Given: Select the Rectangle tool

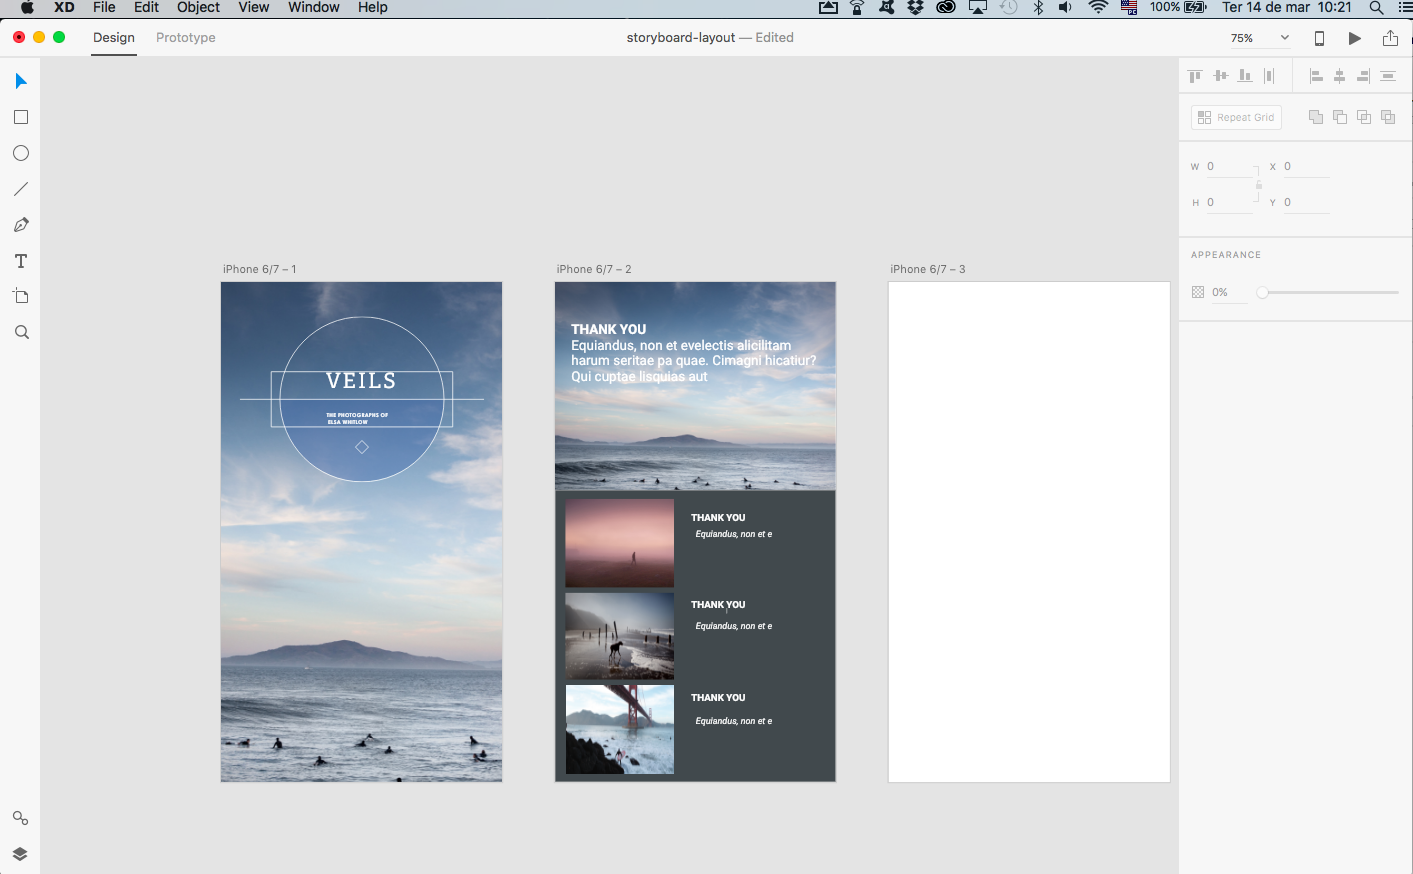Looking at the screenshot, I should pyautogui.click(x=21, y=117).
